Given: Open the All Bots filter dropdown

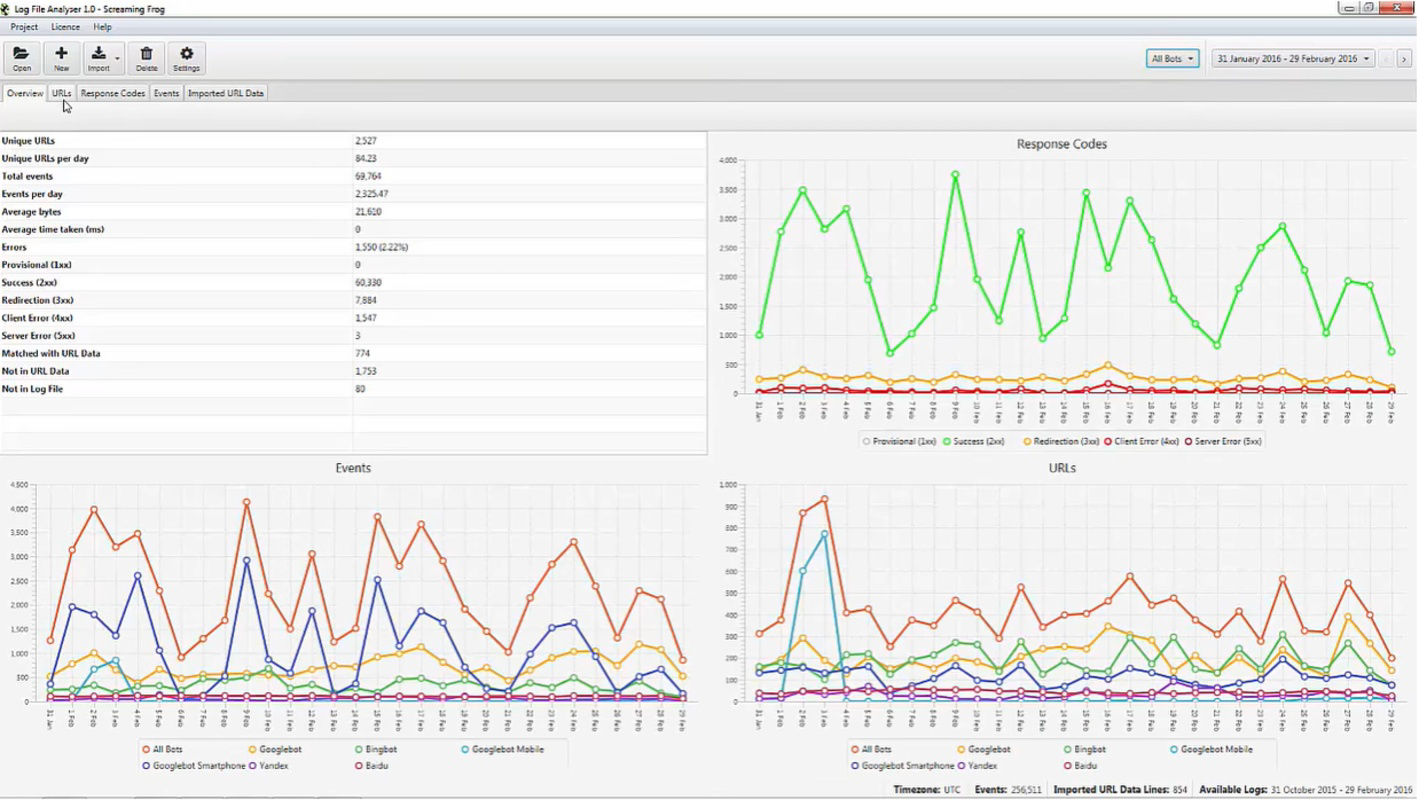Looking at the screenshot, I should coord(1172,59).
